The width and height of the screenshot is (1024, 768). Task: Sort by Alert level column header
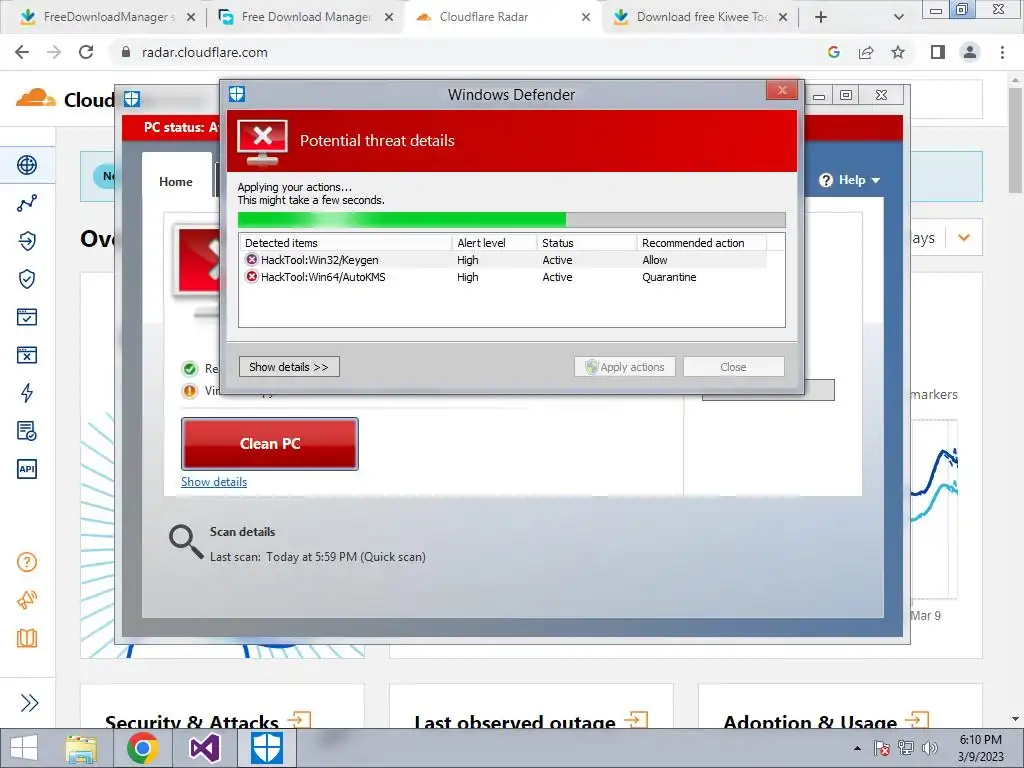coord(494,243)
